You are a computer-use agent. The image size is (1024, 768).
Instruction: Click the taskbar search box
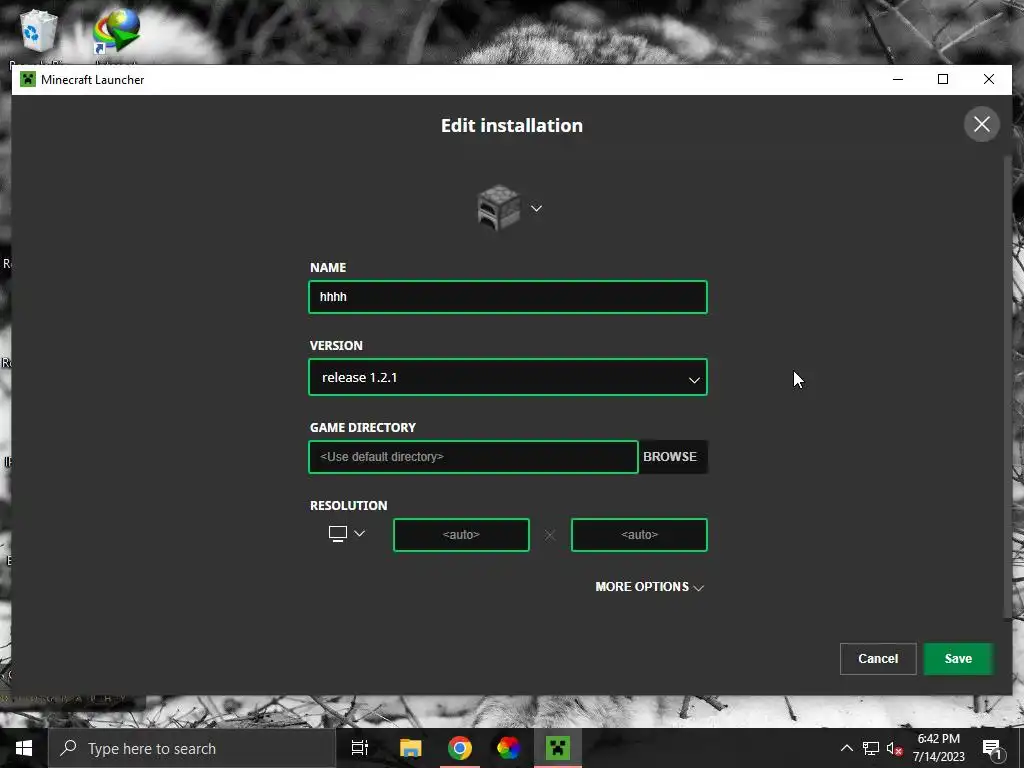[192, 748]
